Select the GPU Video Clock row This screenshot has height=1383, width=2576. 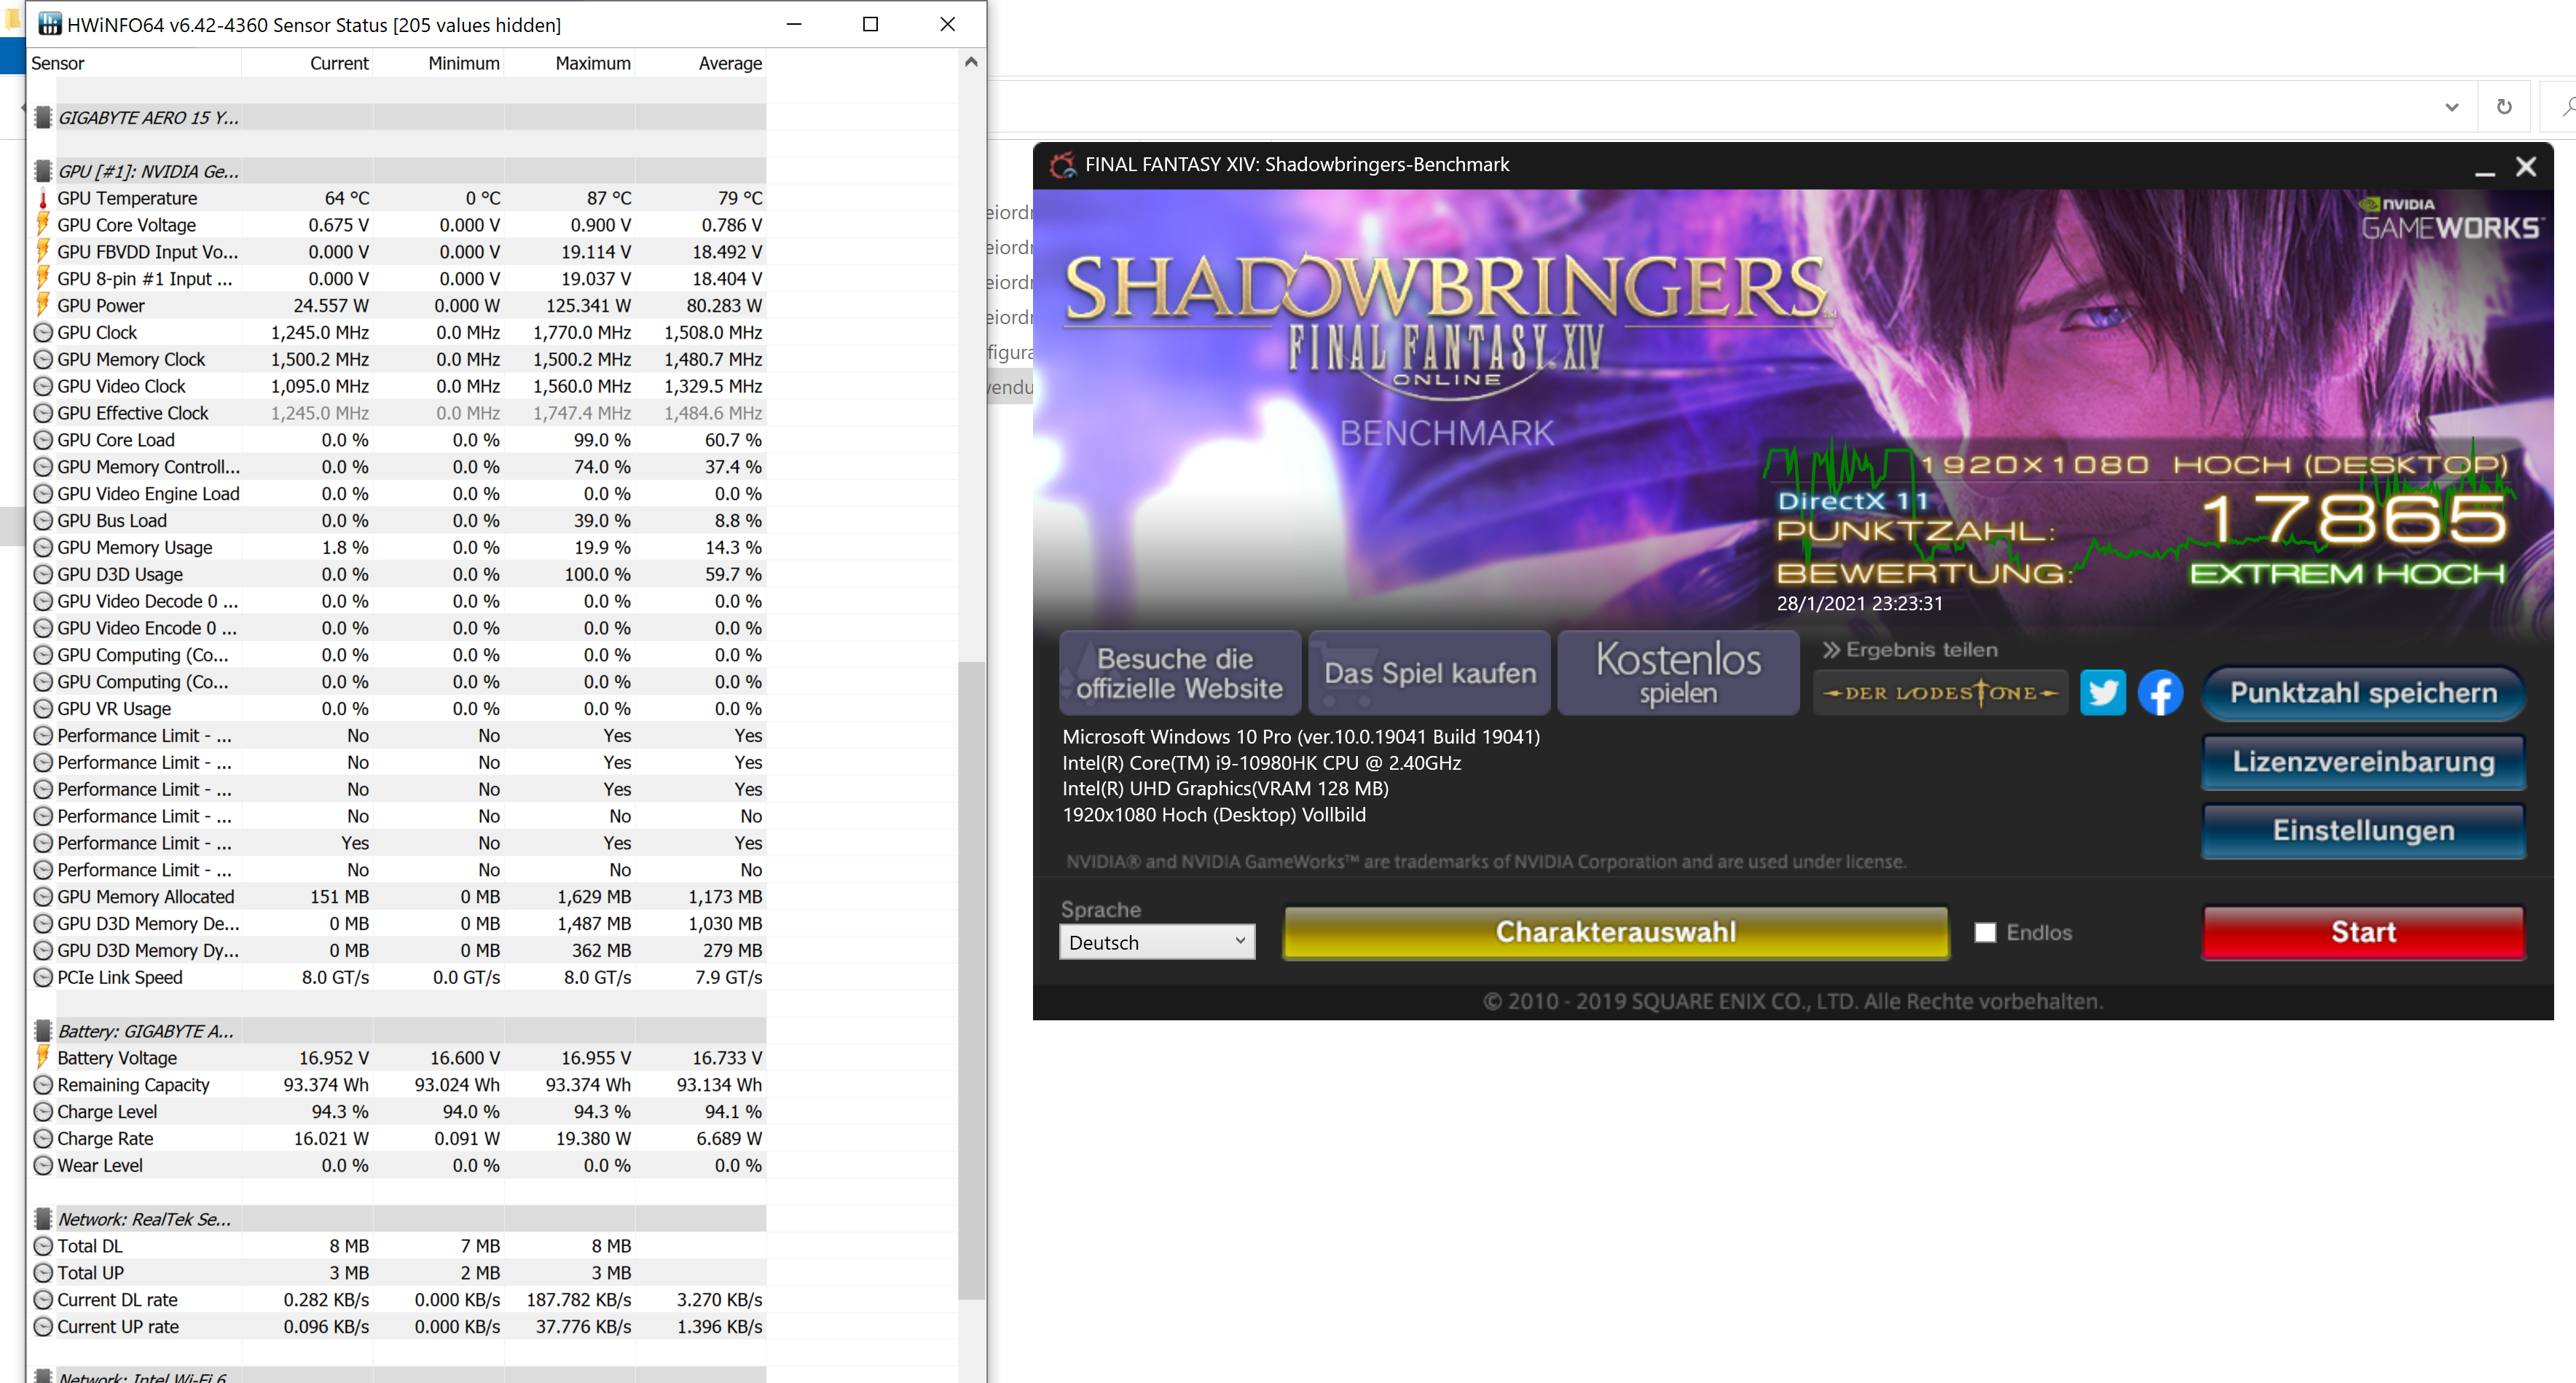[x=397, y=386]
